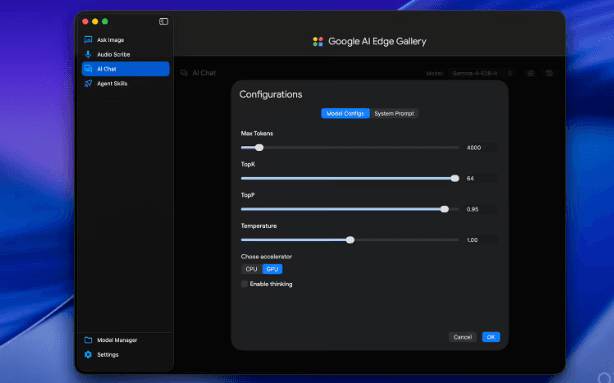
Task: Click the chat bubble icon beside AI Chat heading
Action: [184, 73]
